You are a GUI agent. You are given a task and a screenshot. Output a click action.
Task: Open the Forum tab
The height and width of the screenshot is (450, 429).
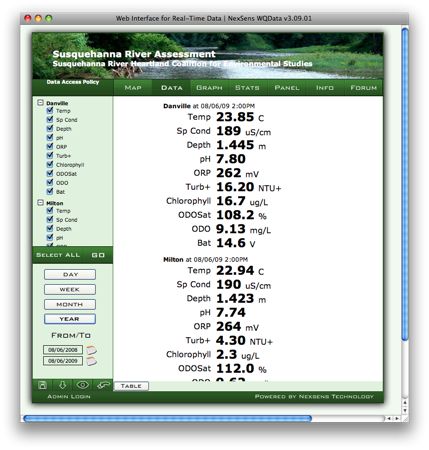click(364, 88)
